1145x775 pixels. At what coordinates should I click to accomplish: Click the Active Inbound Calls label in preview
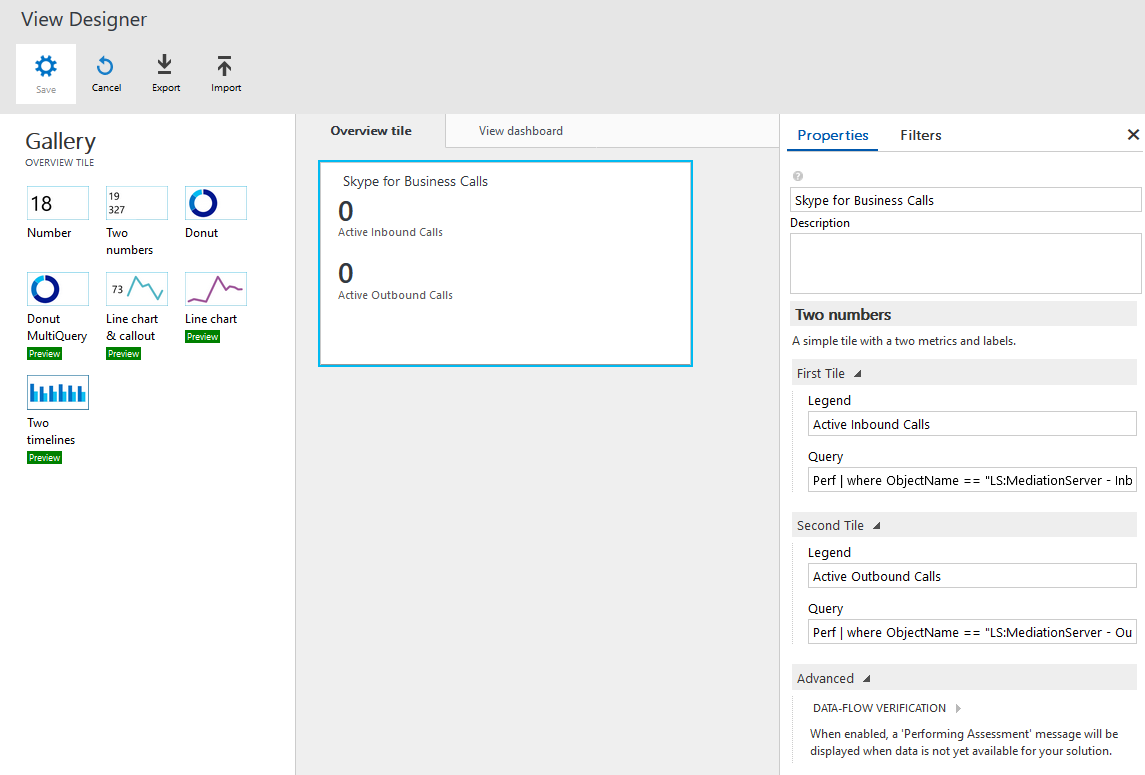point(390,232)
